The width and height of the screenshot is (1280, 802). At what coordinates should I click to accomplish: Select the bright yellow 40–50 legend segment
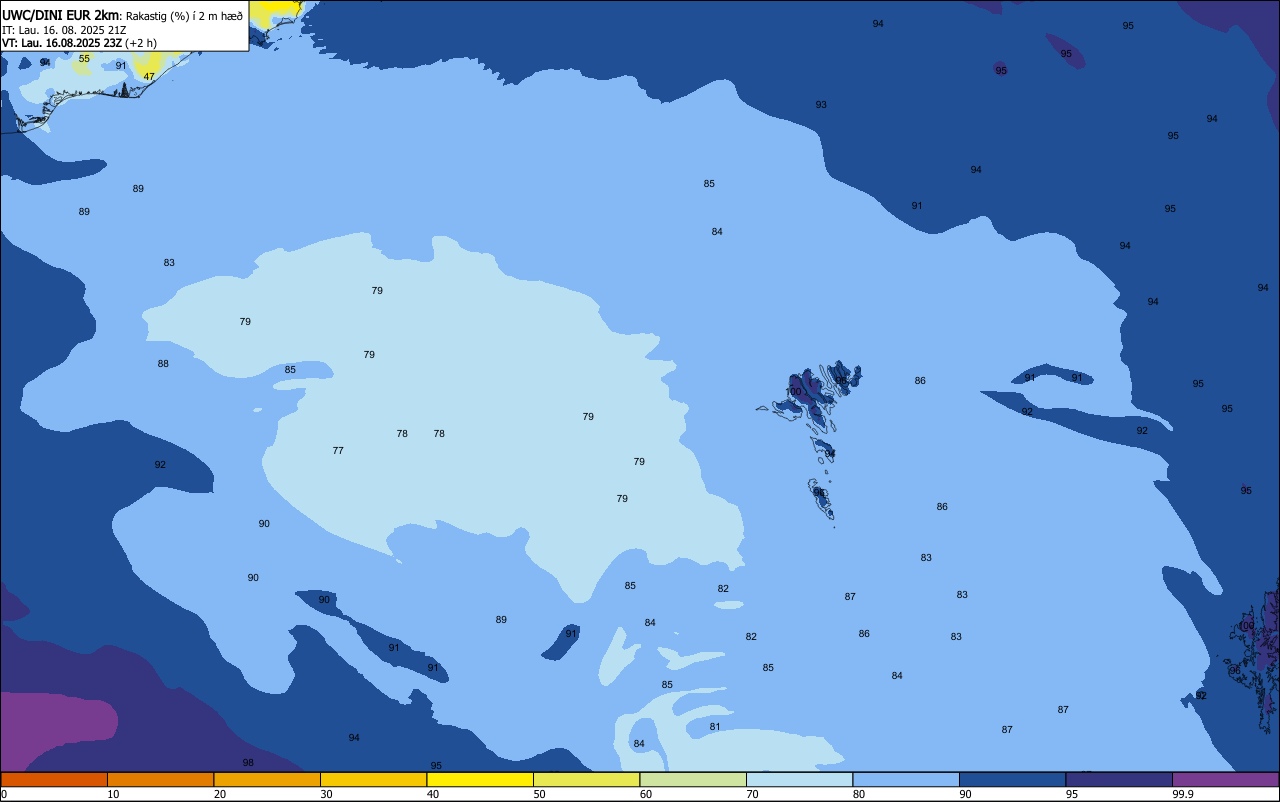click(480, 779)
